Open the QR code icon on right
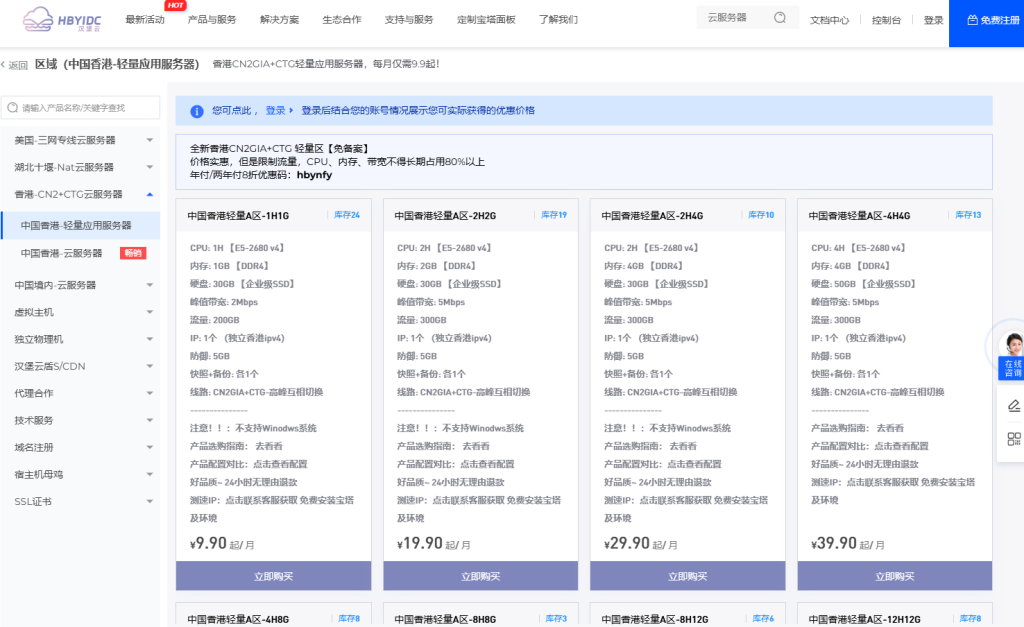The image size is (1024, 627). (x=1013, y=439)
